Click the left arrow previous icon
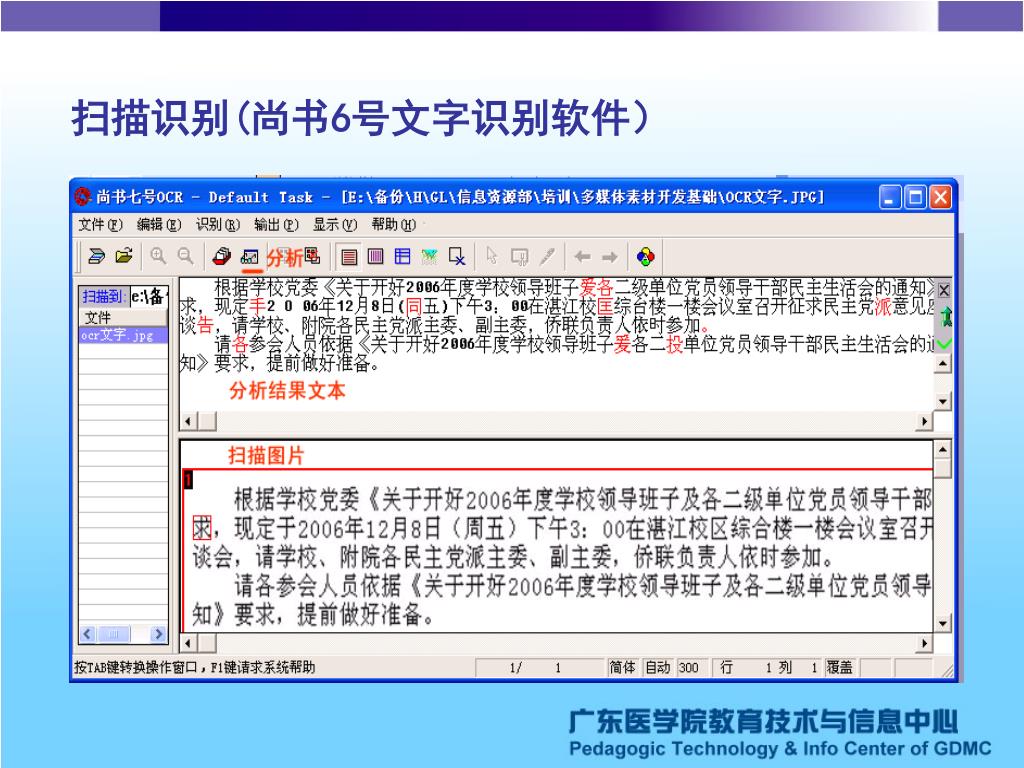 pyautogui.click(x=582, y=257)
